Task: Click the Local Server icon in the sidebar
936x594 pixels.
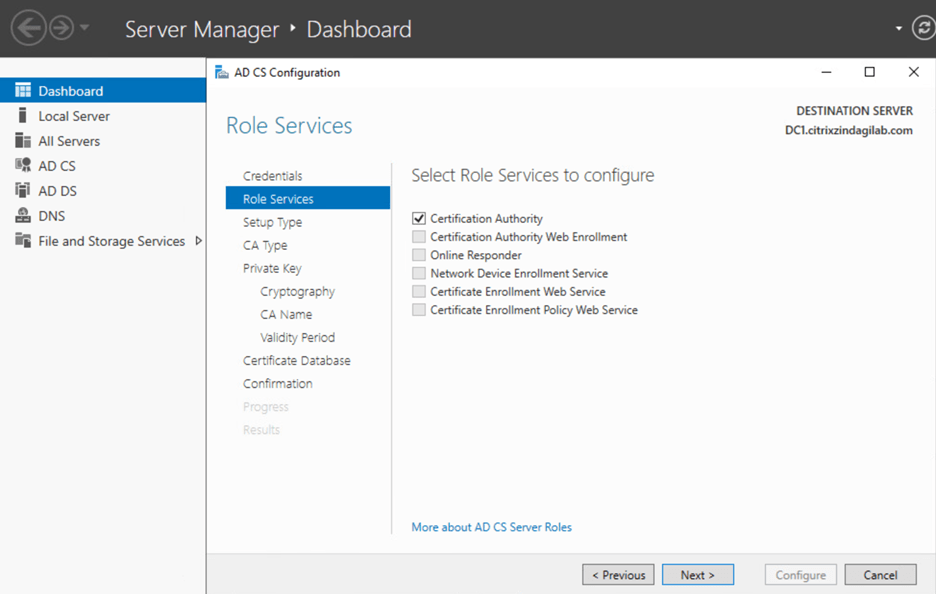Action: [x=23, y=115]
